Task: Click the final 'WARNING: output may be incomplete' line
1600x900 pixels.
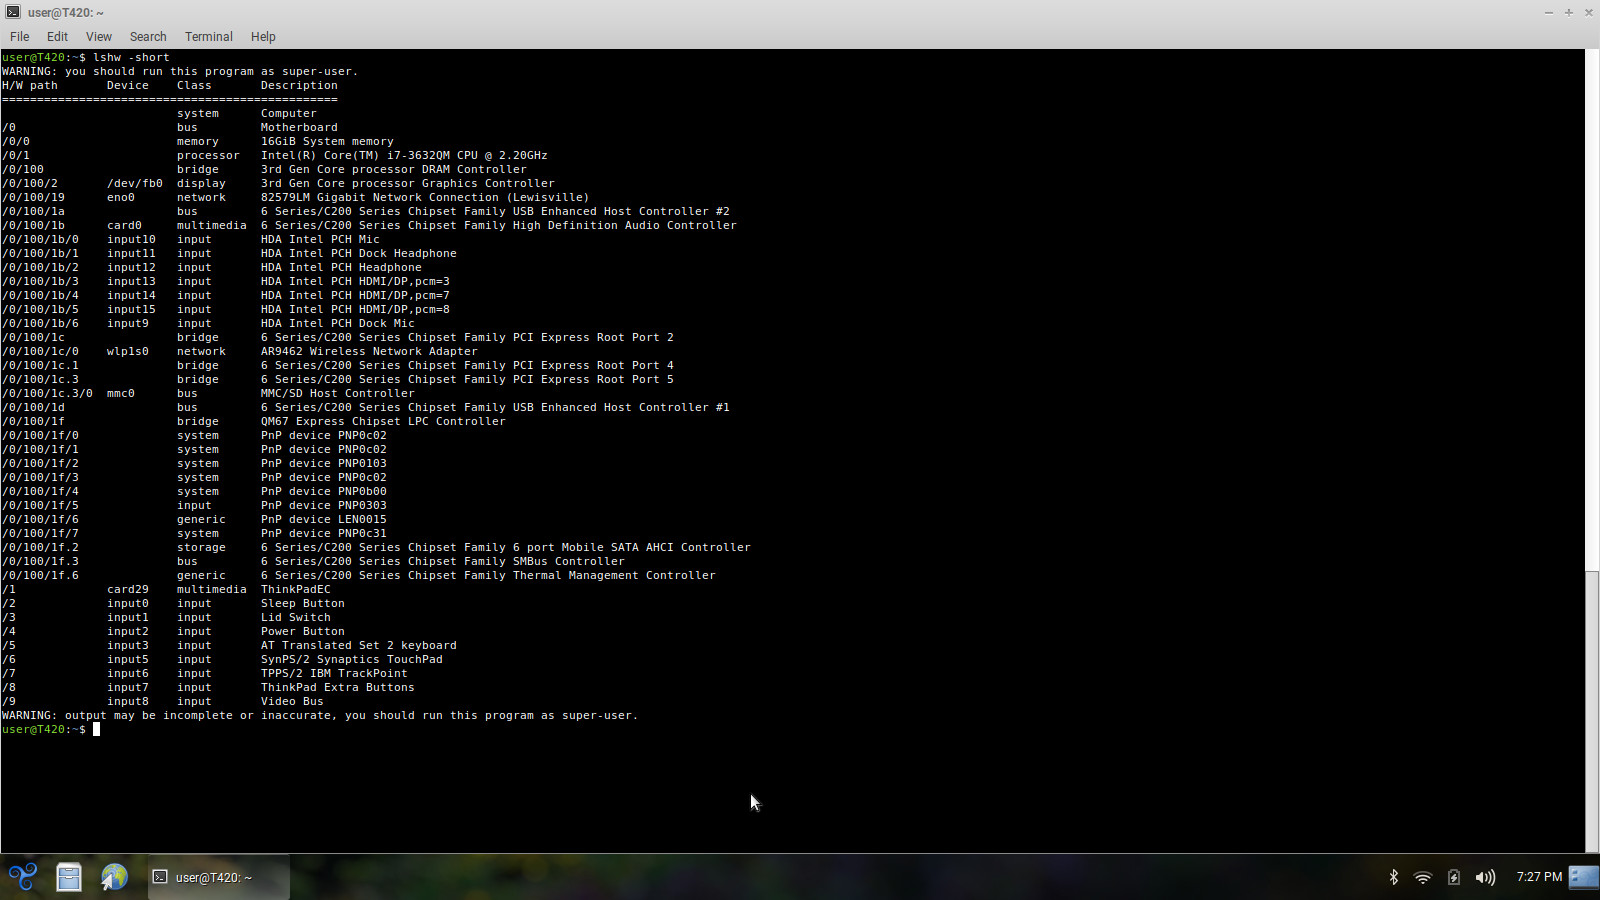Action: 320,716
